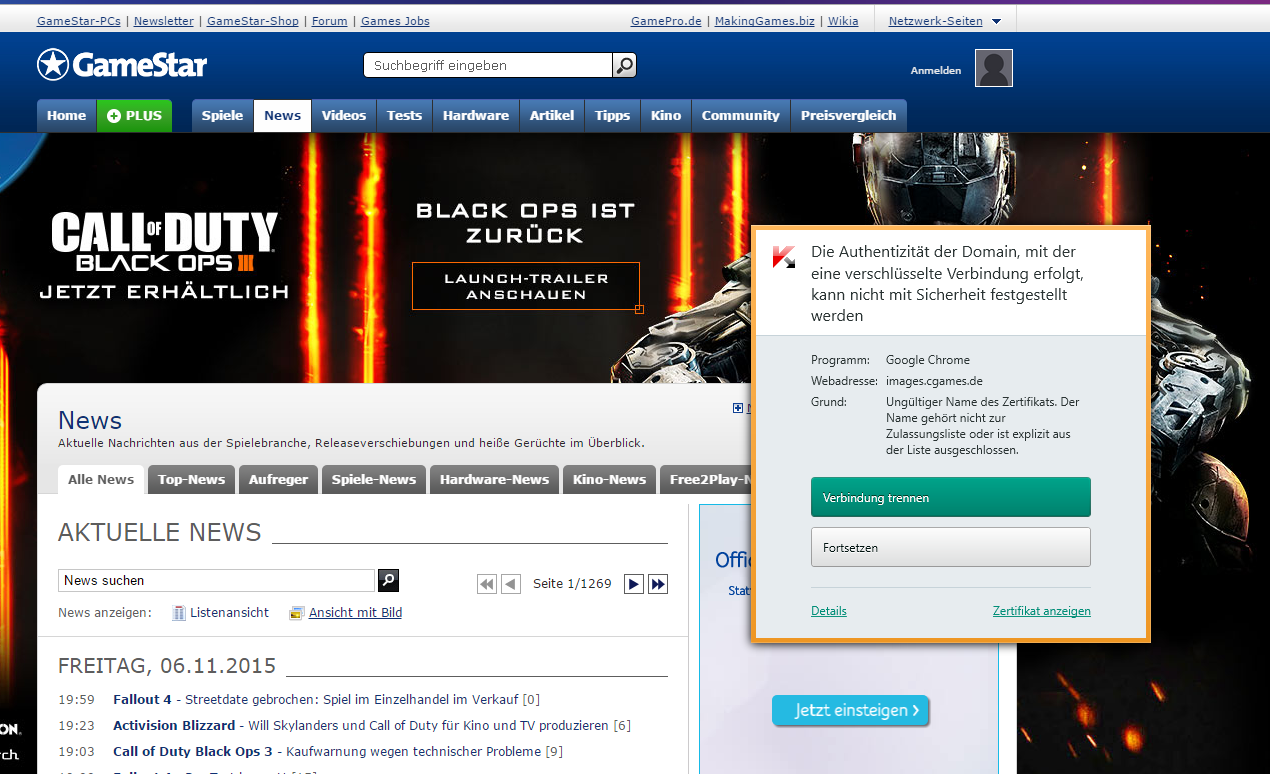Open the Preisvergleich navigation tab
The height and width of the screenshot is (774, 1270).
pyautogui.click(x=848, y=116)
